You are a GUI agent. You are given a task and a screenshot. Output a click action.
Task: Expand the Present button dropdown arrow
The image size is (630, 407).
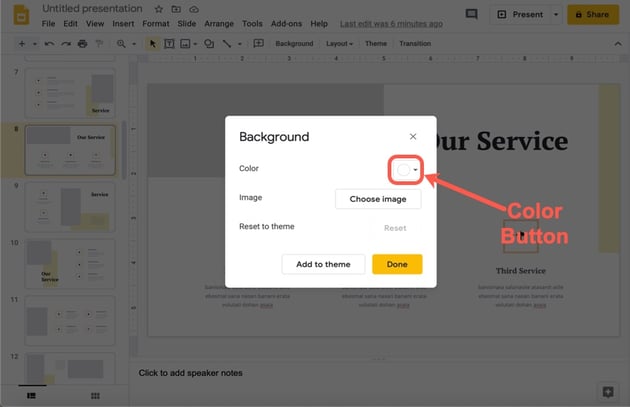[x=553, y=15]
